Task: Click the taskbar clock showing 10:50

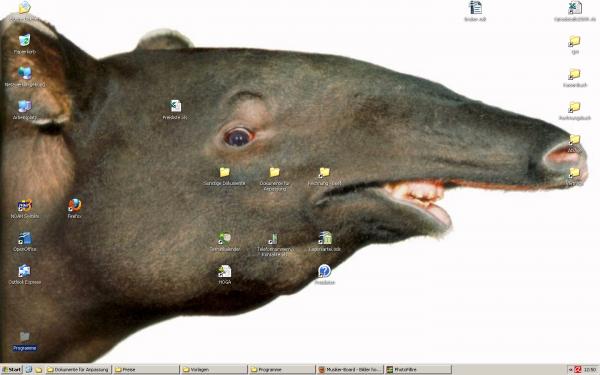Action: point(590,370)
